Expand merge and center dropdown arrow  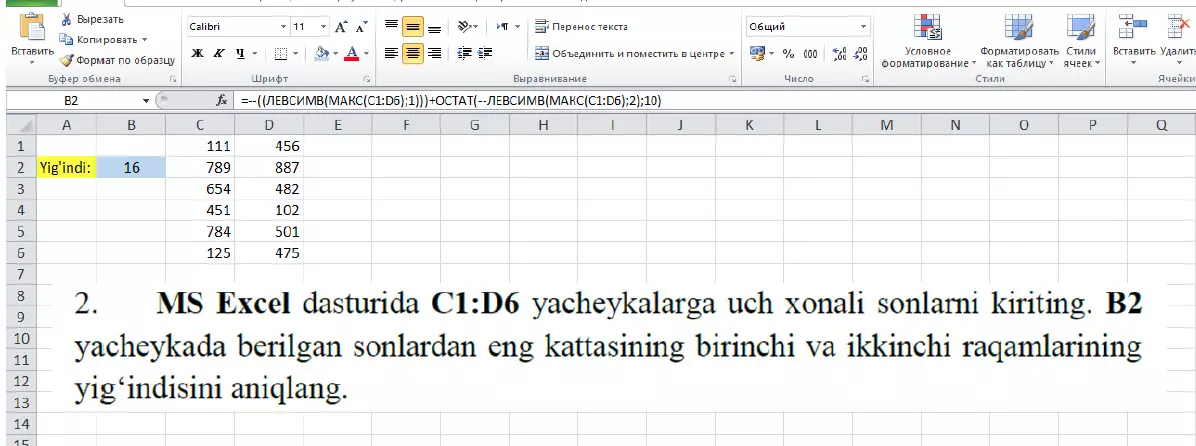point(731,54)
